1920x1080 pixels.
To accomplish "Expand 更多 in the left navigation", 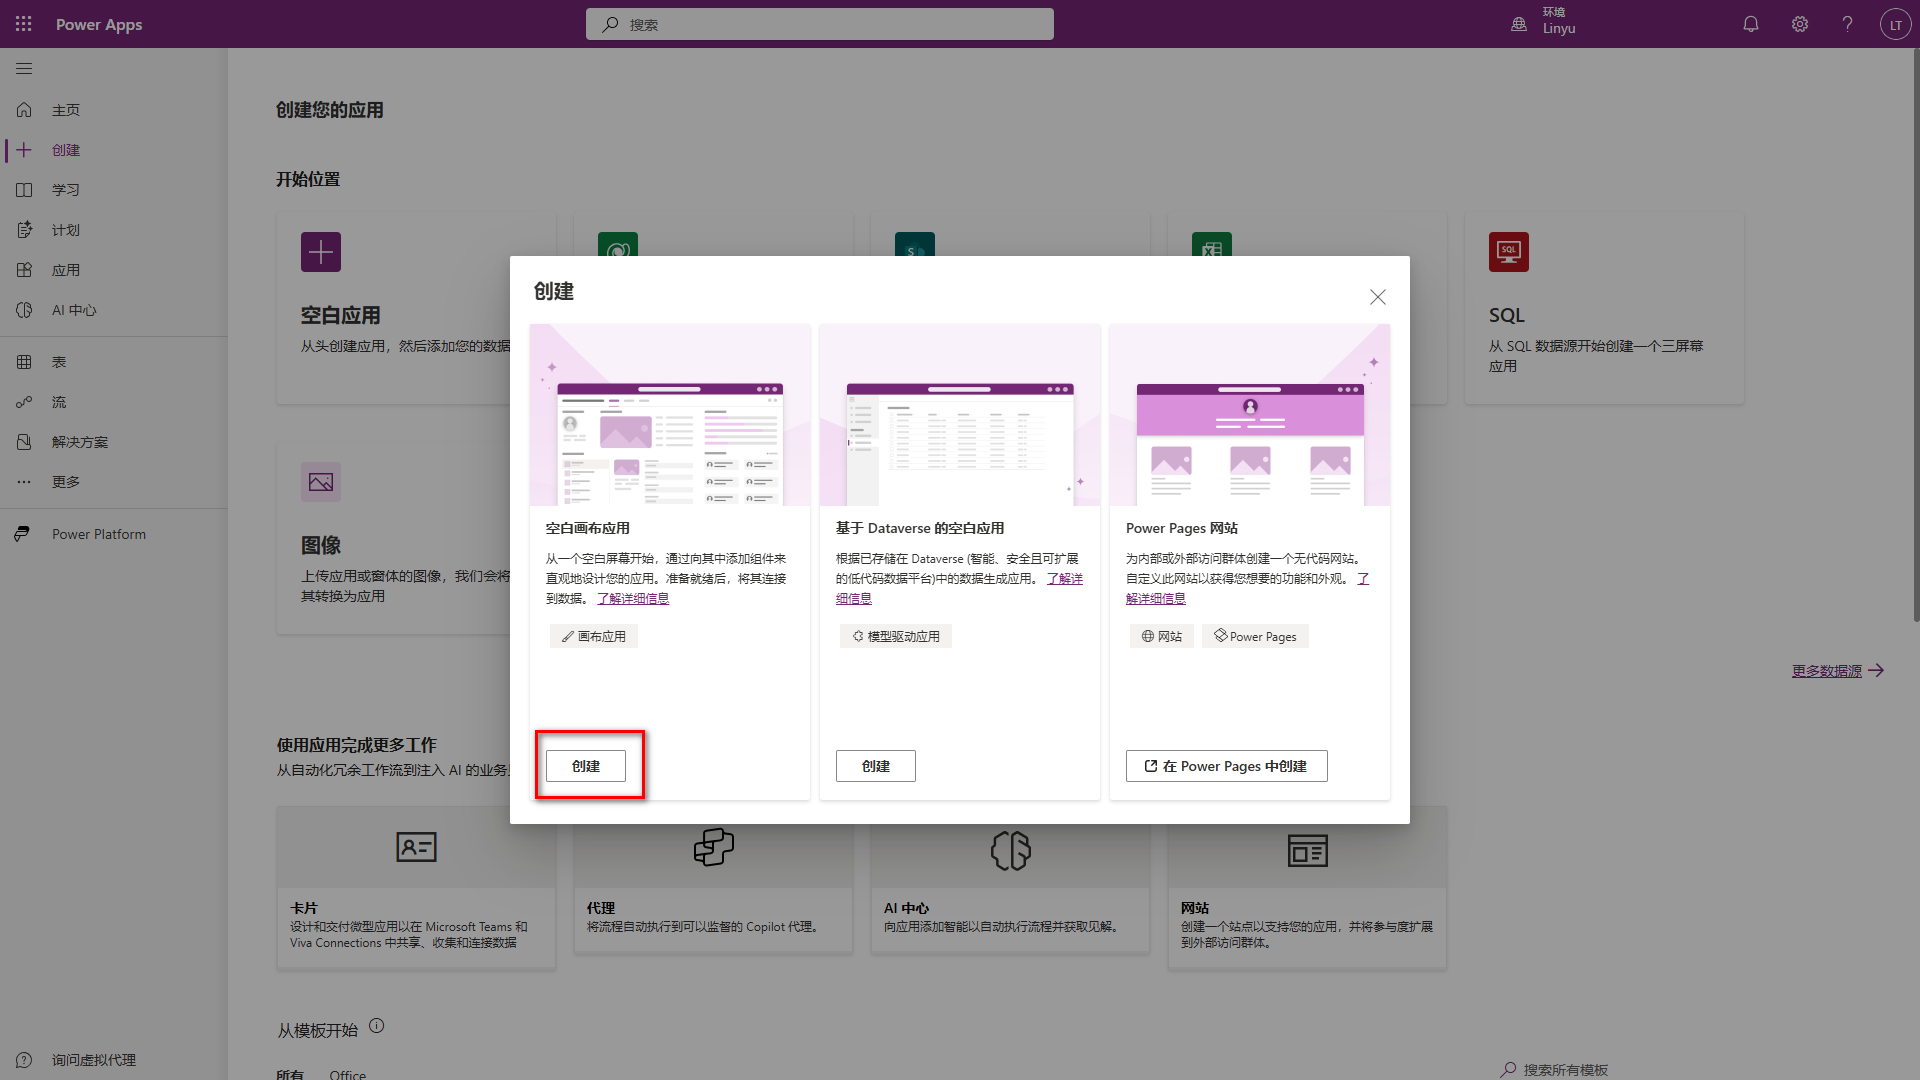I will coord(65,482).
